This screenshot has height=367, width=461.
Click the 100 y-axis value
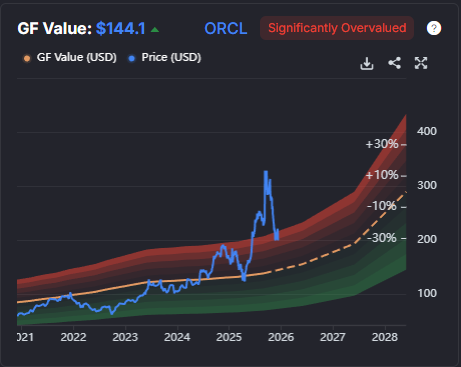[427, 293]
